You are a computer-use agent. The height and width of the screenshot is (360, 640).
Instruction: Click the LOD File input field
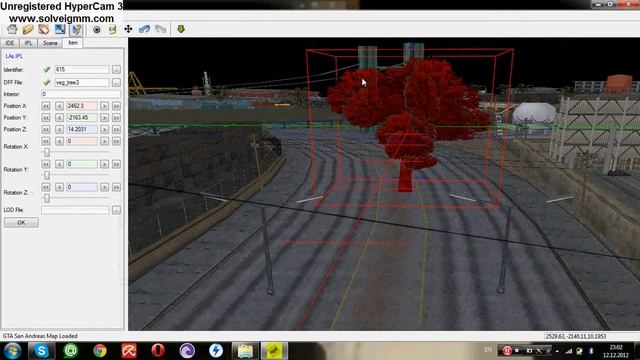point(75,210)
